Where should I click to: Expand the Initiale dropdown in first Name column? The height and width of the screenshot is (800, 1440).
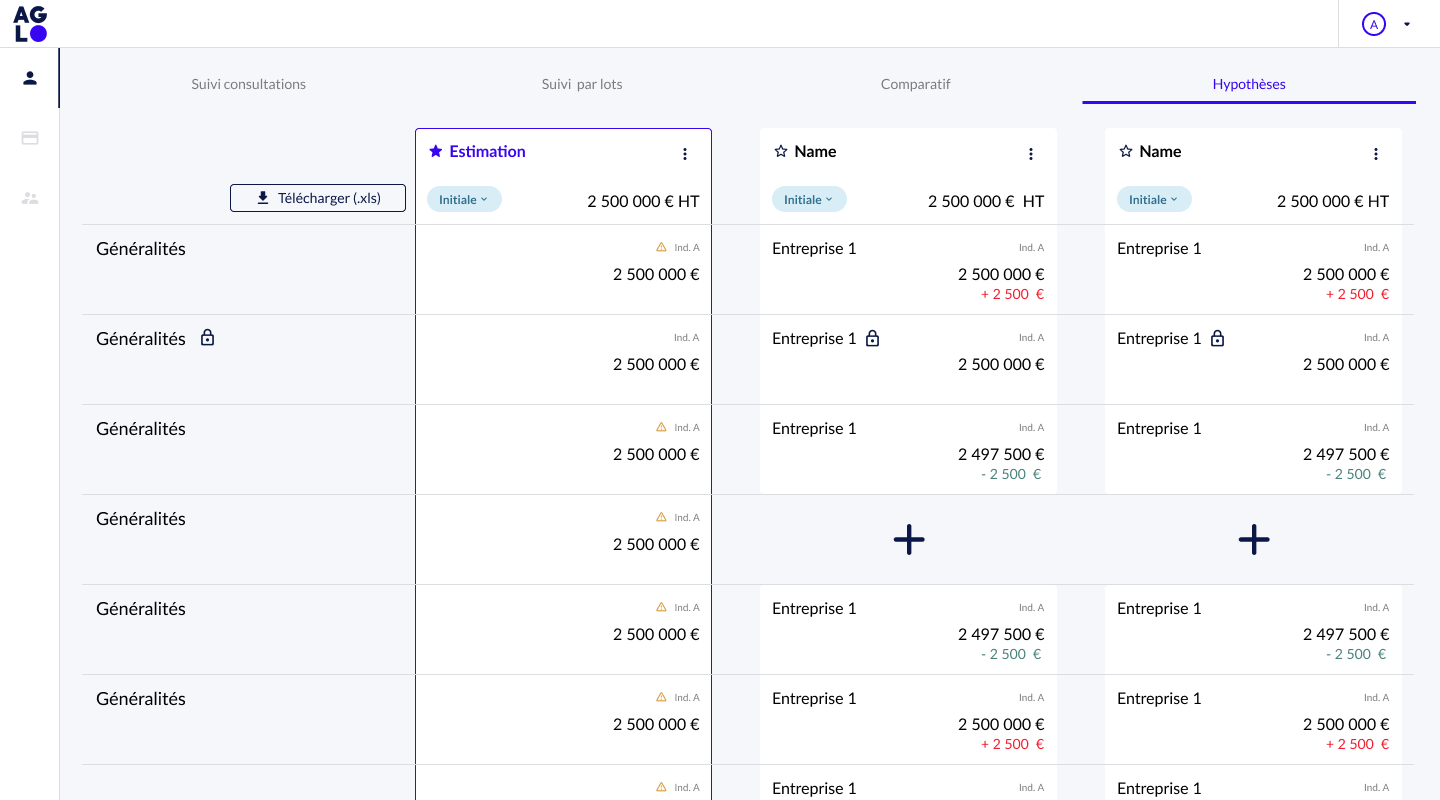(809, 200)
